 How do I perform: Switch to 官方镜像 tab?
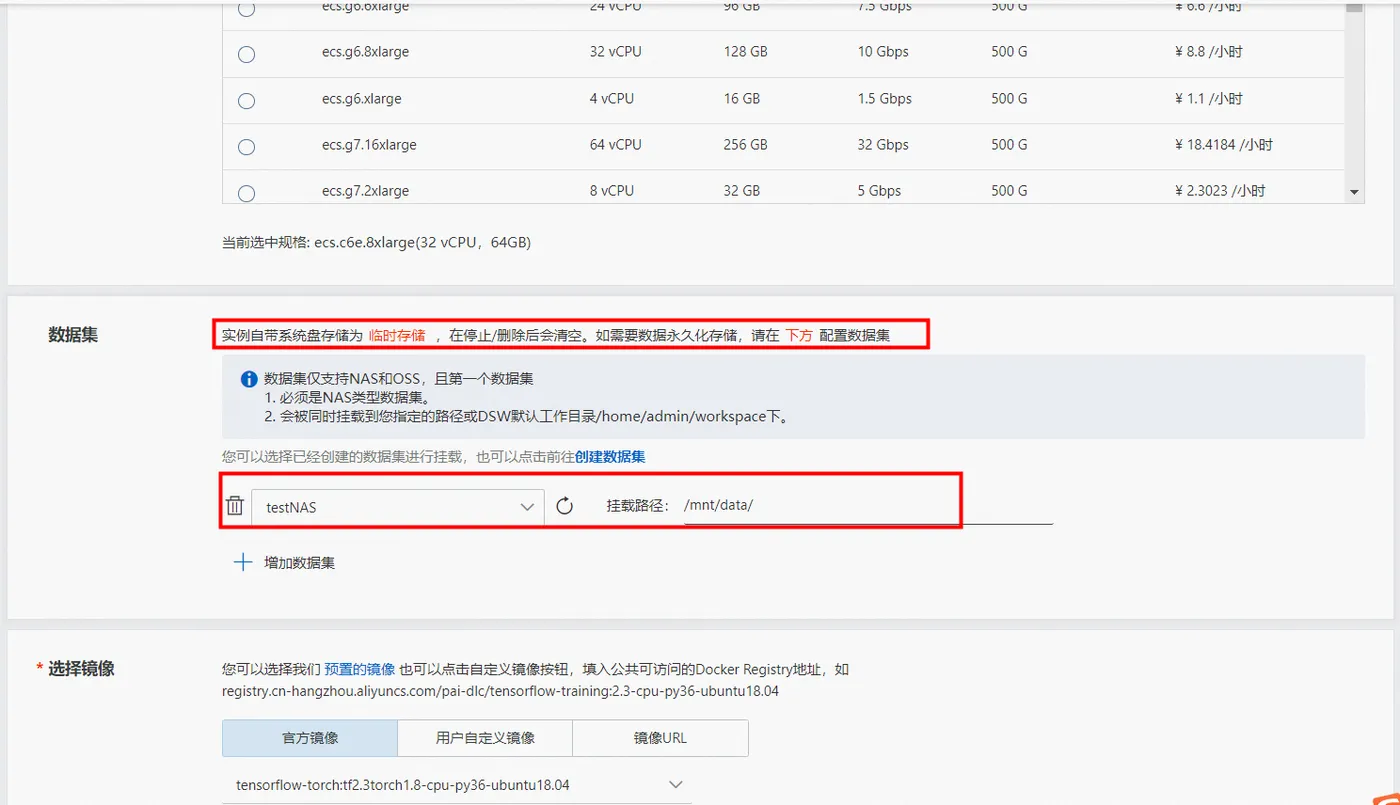(x=310, y=738)
